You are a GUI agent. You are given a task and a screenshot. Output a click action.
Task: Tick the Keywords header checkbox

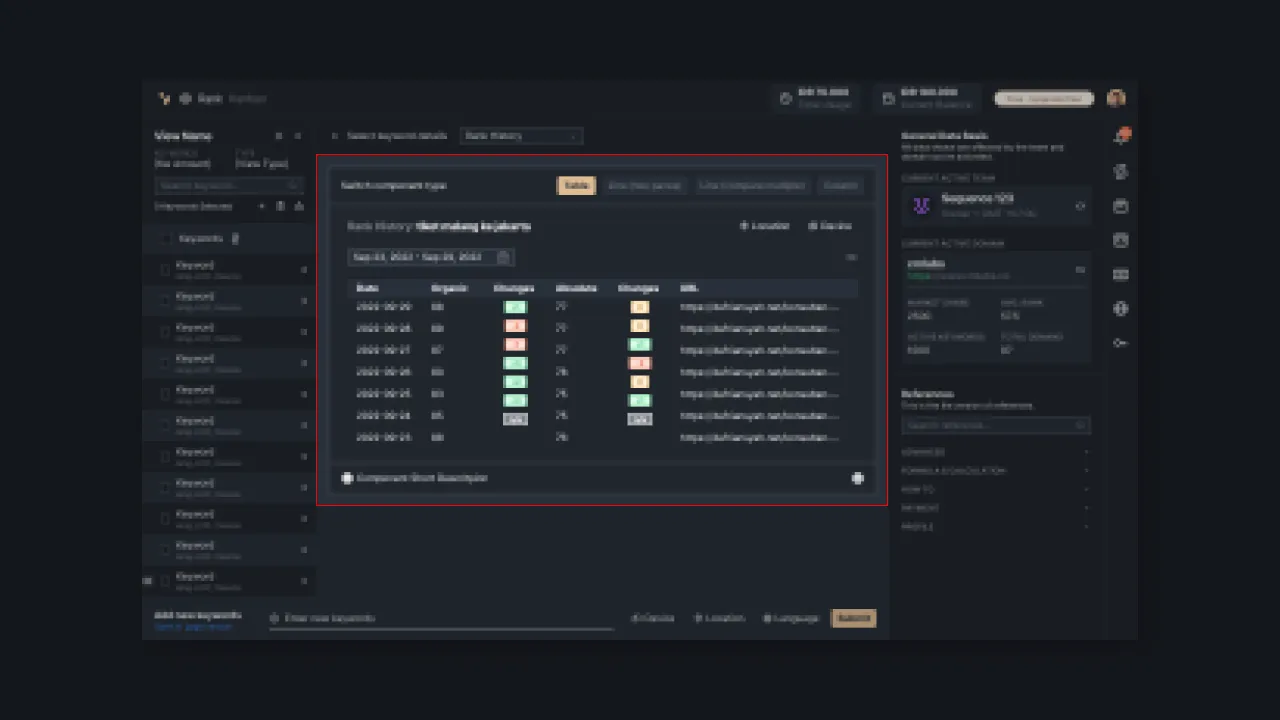coord(166,239)
